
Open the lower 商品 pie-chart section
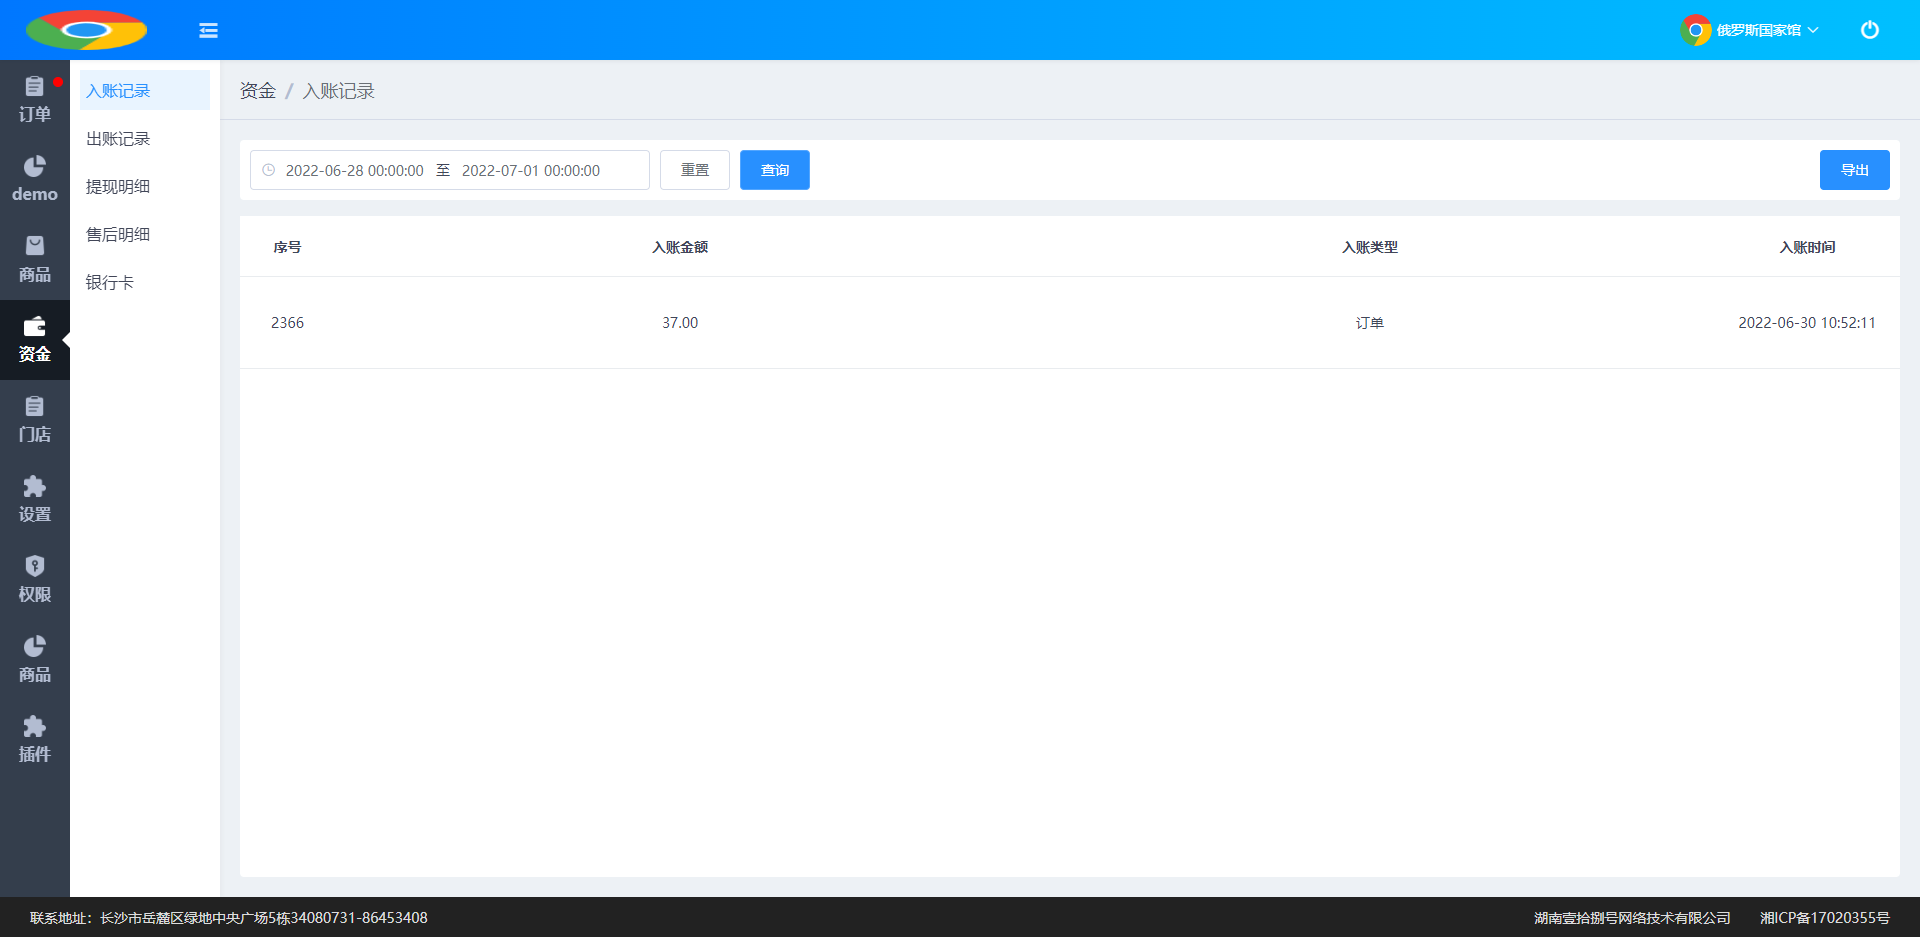pos(35,660)
